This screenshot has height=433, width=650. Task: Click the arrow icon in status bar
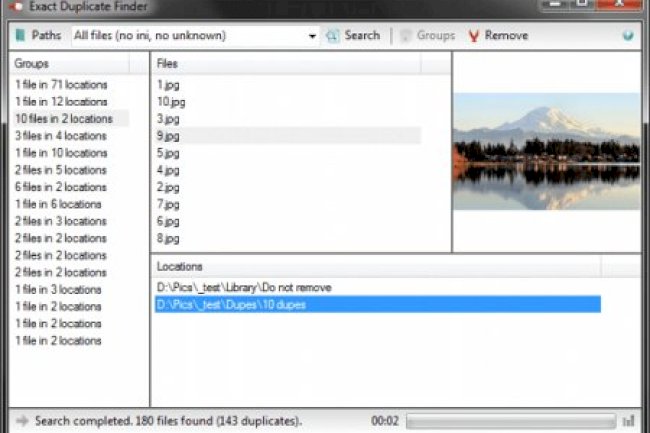click(21, 421)
